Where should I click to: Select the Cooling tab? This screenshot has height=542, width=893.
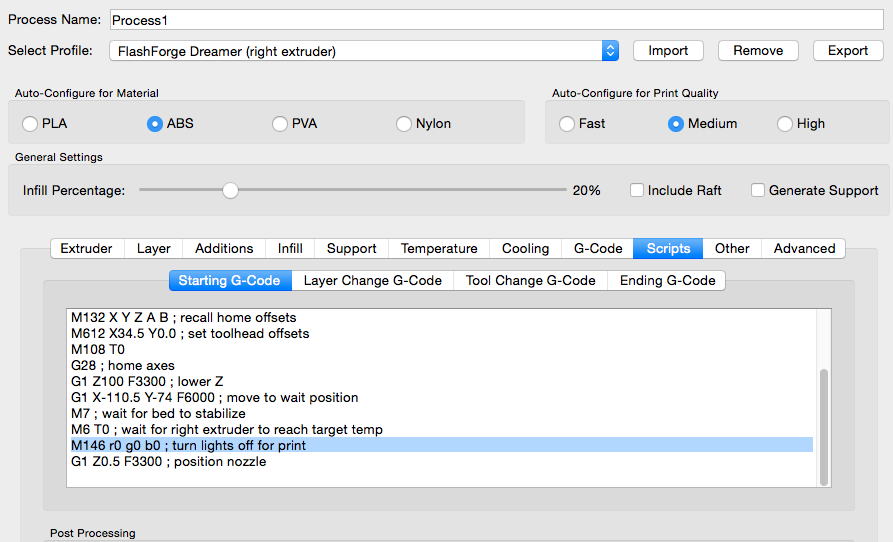pyautogui.click(x=526, y=249)
